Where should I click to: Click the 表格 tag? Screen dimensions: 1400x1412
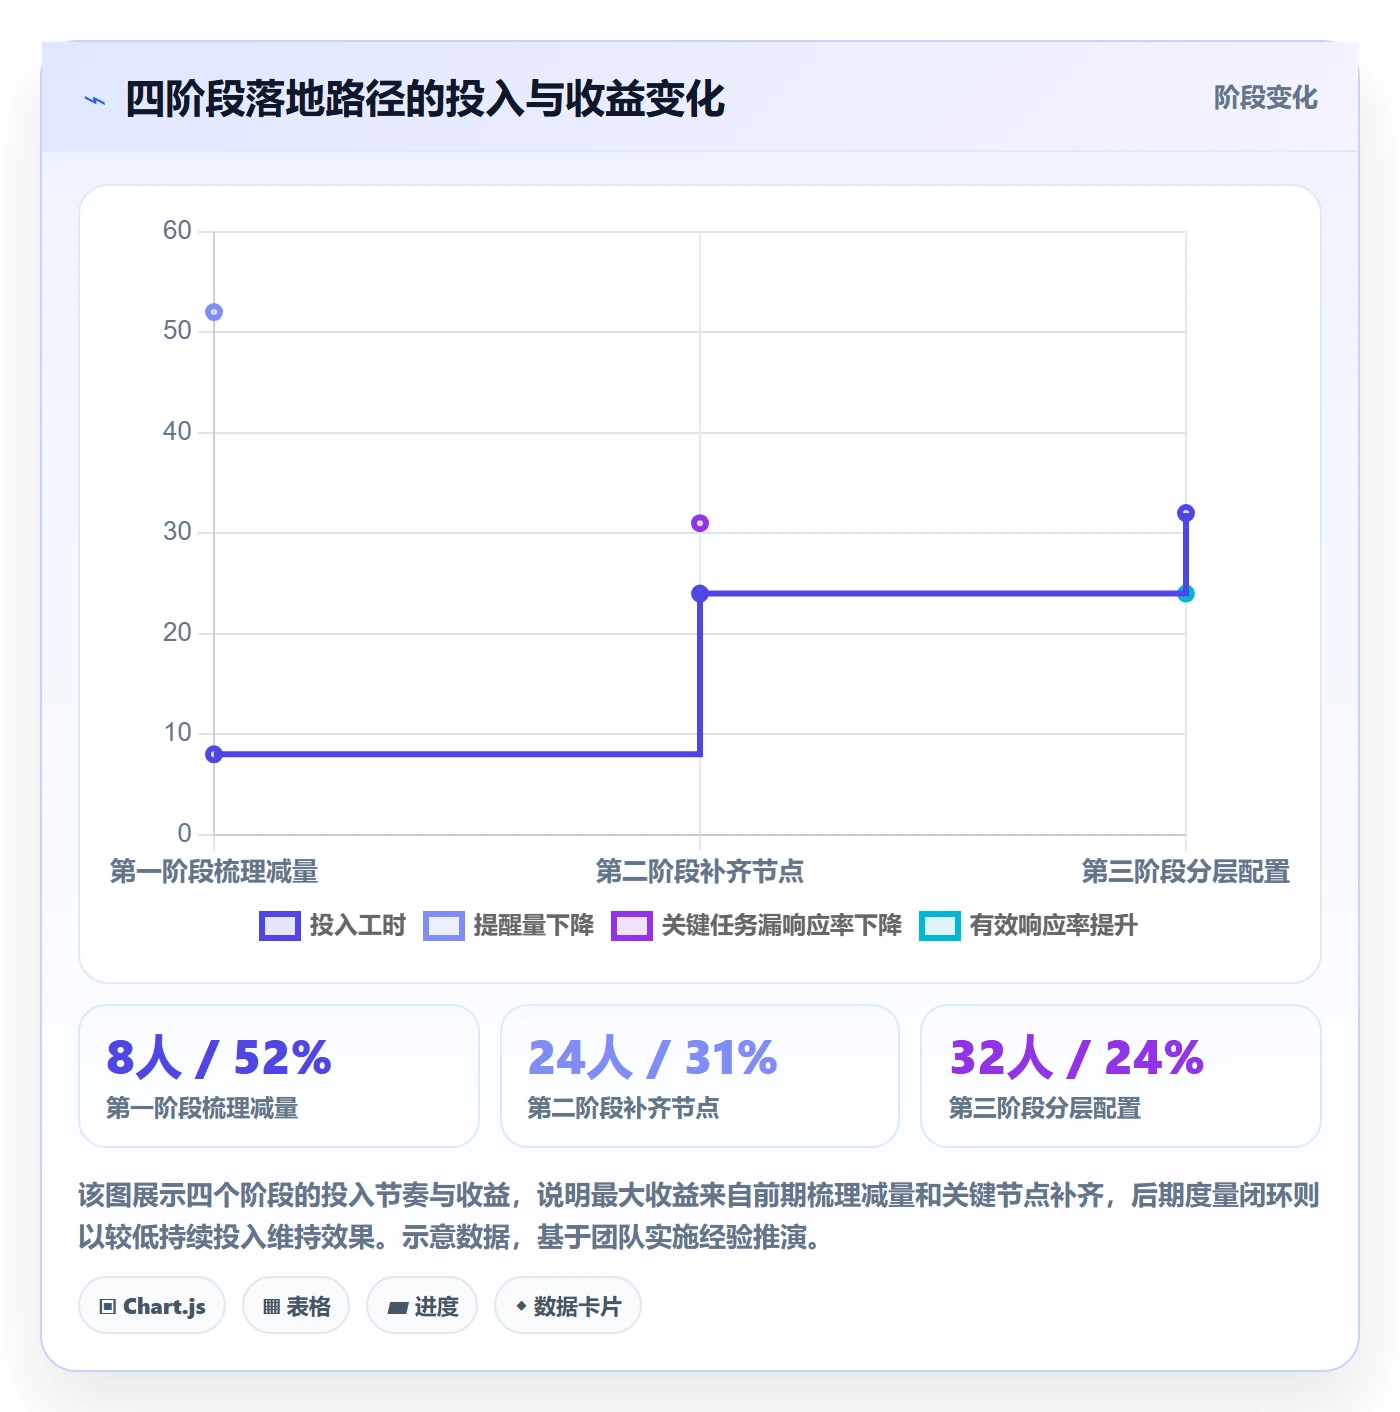[296, 1306]
